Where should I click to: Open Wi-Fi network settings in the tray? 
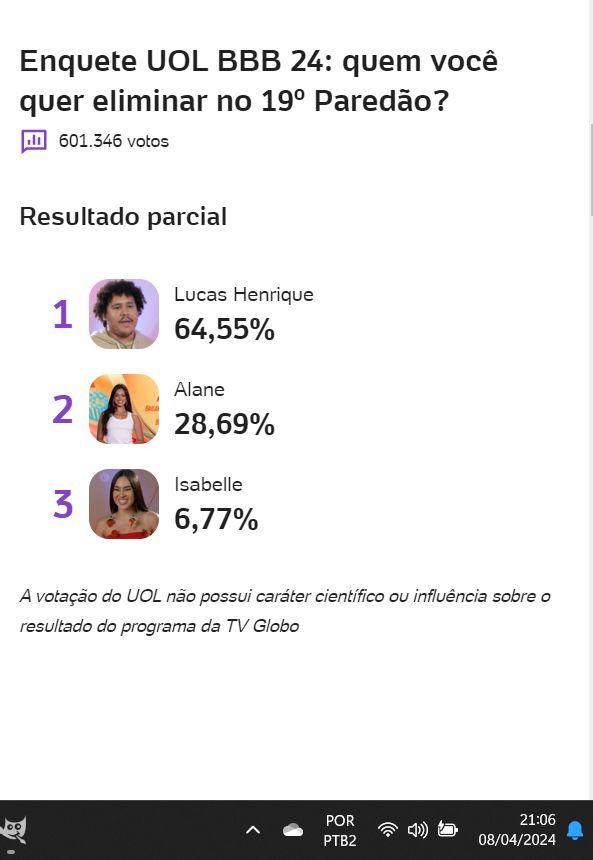pyautogui.click(x=388, y=830)
